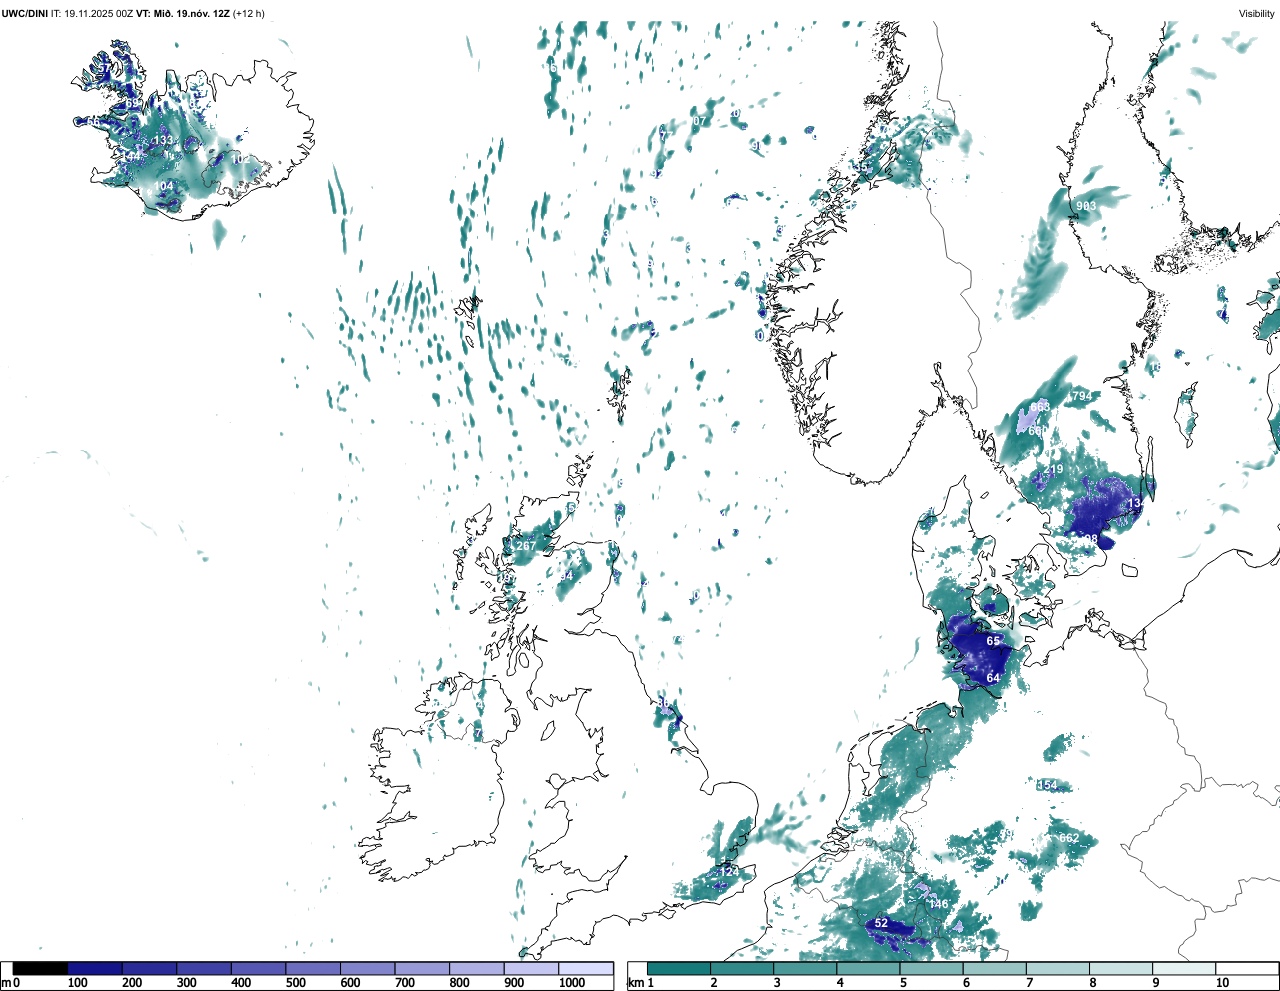The height and width of the screenshot is (991, 1280).
Task: Click the '794' visibility value on map
Action: coord(1082,397)
